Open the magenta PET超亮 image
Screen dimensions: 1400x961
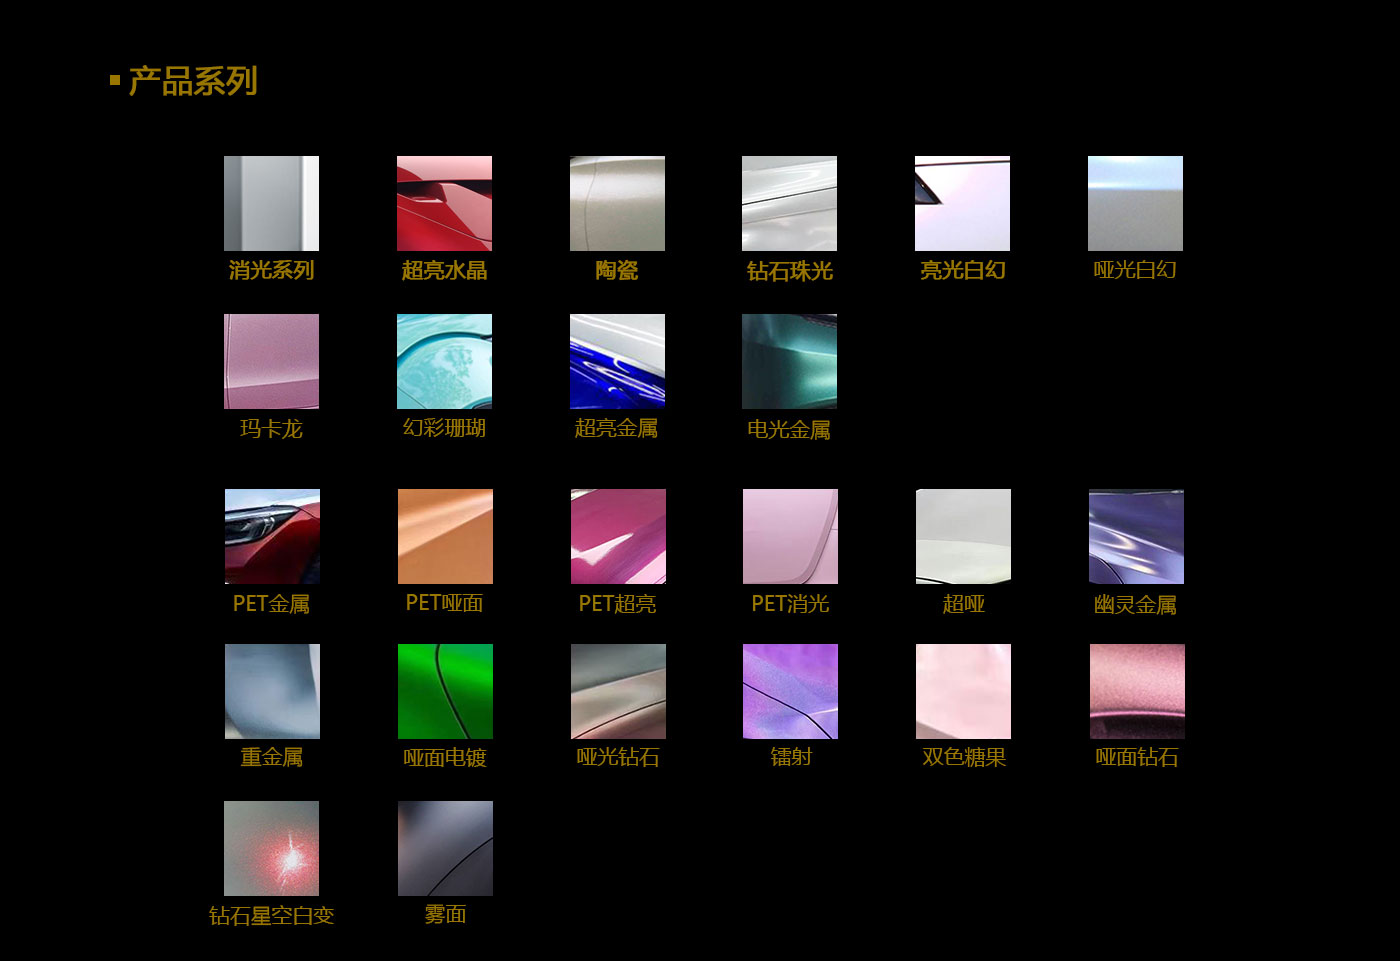pyautogui.click(x=618, y=536)
